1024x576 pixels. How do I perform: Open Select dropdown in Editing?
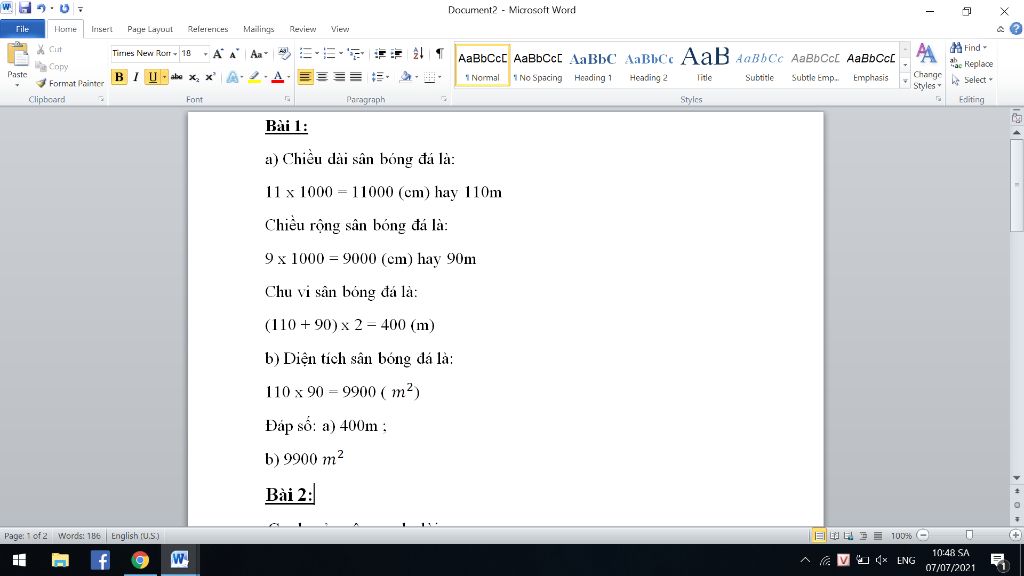pyautogui.click(x=972, y=80)
